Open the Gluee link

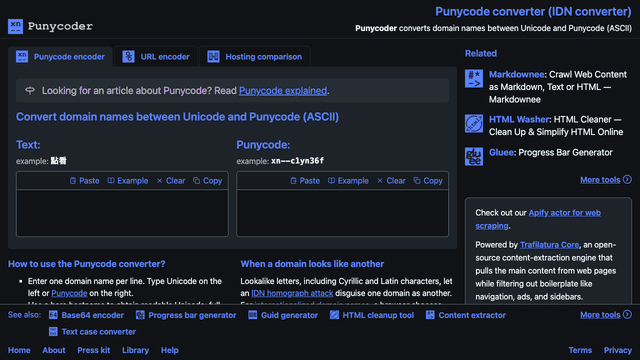pyautogui.click(x=501, y=153)
